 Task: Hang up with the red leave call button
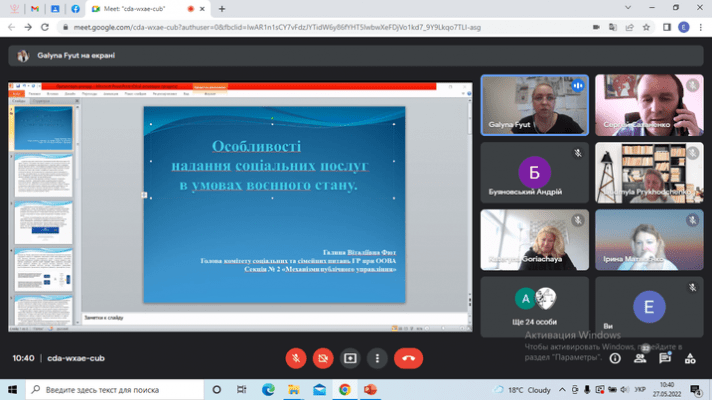tap(408, 358)
